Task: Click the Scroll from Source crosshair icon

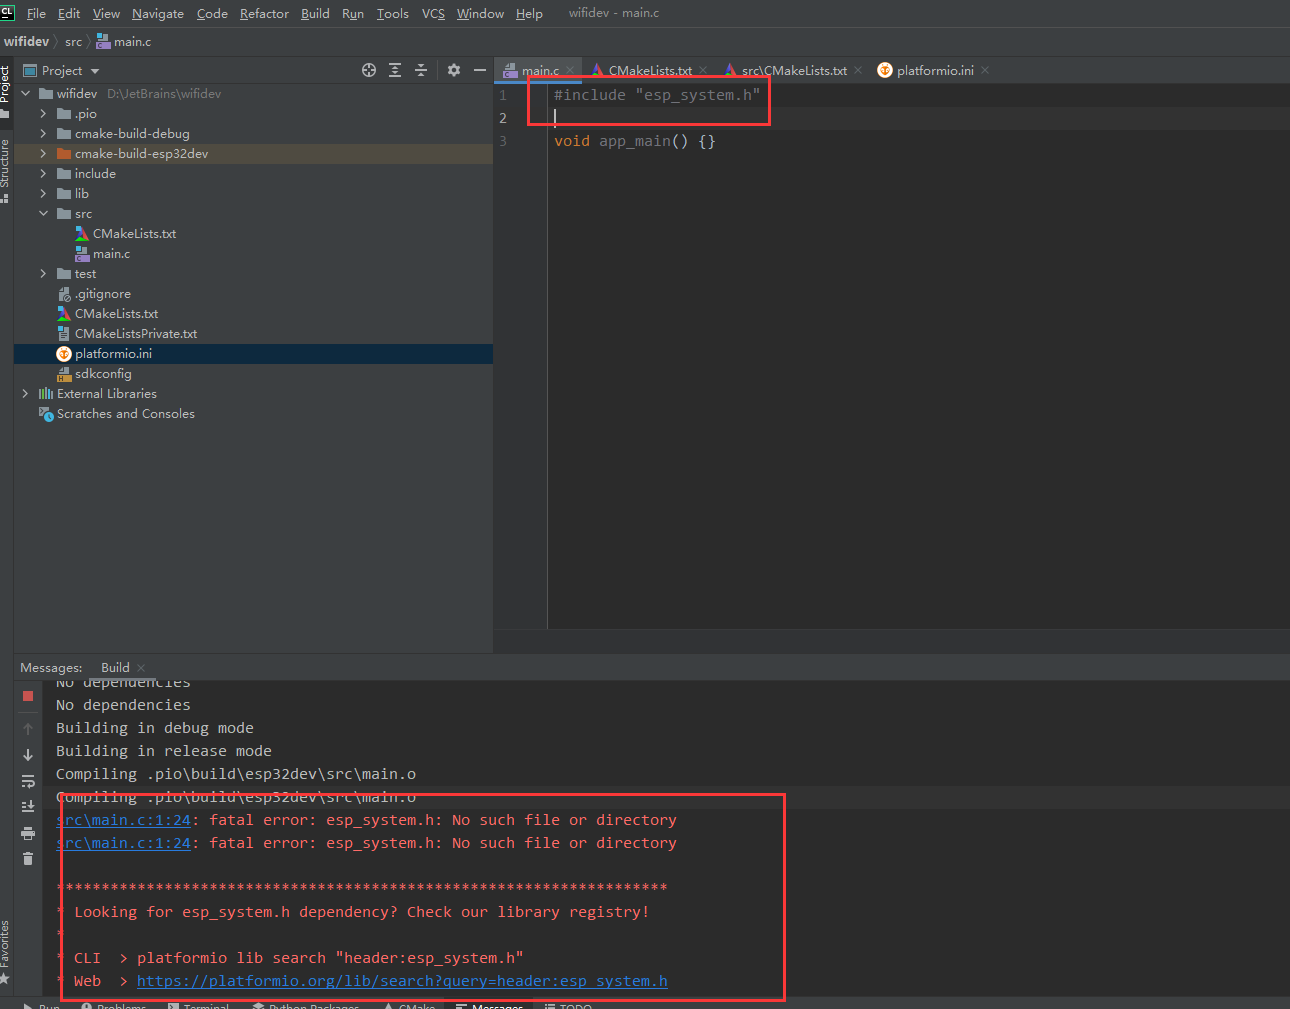Action: tap(369, 70)
